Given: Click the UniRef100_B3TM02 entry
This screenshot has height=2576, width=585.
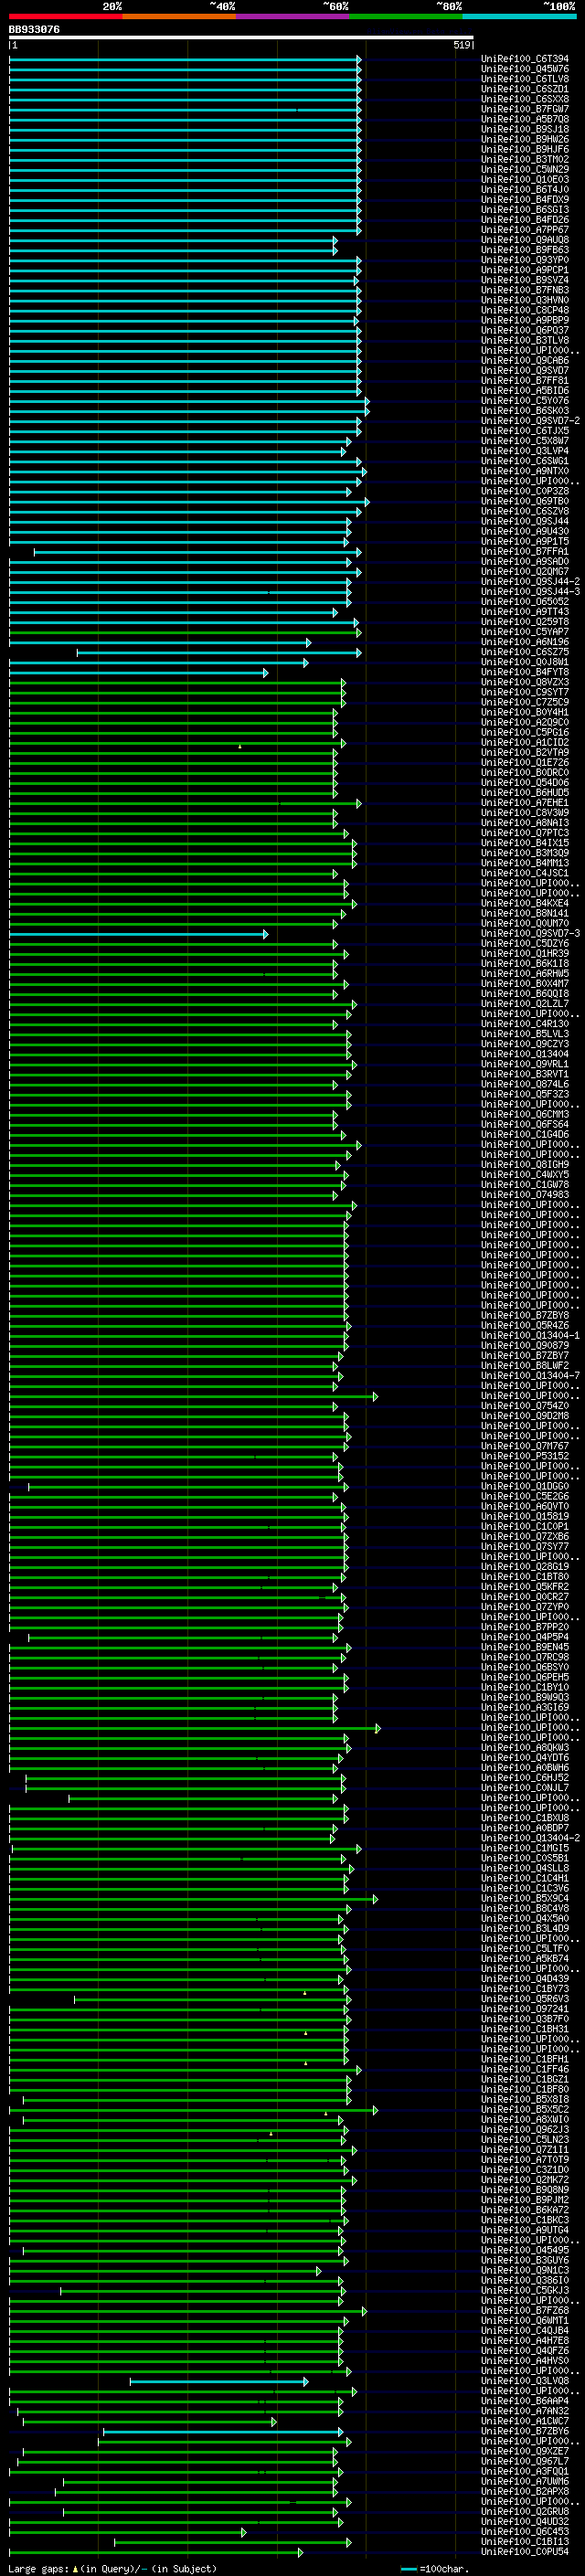Looking at the screenshot, I should [525, 159].
